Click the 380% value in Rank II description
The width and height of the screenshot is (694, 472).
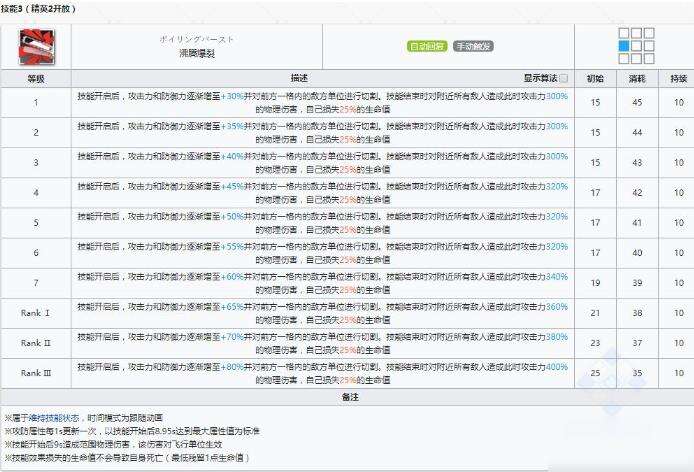click(x=557, y=337)
